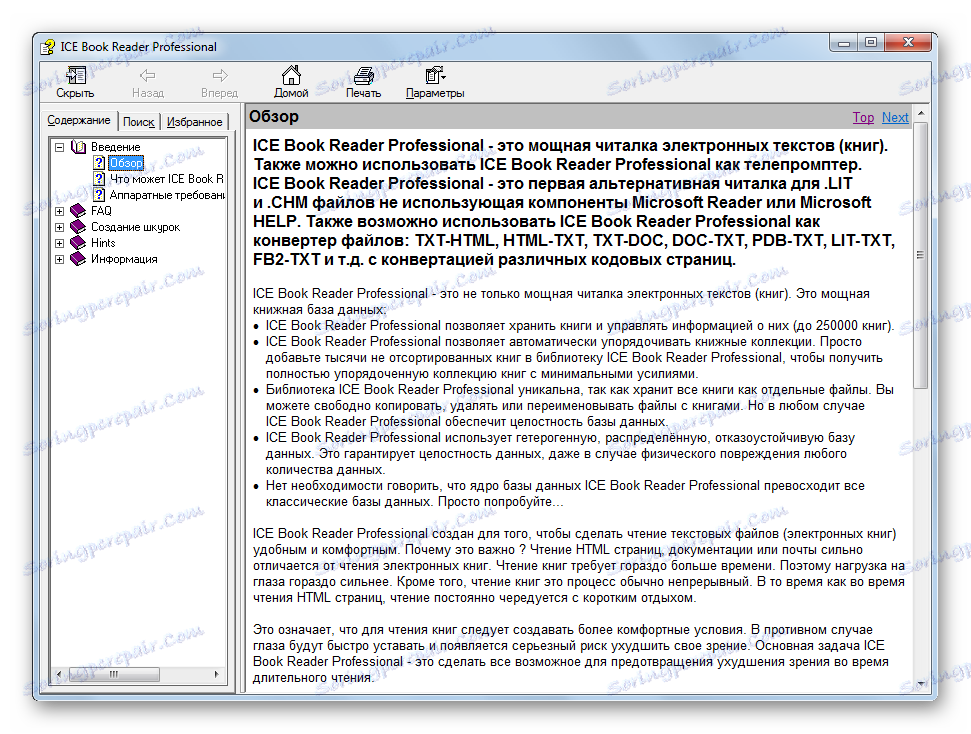Click the book icon beside Информация
Image resolution: width=971 pixels, height=734 pixels.
pyautogui.click(x=78, y=259)
